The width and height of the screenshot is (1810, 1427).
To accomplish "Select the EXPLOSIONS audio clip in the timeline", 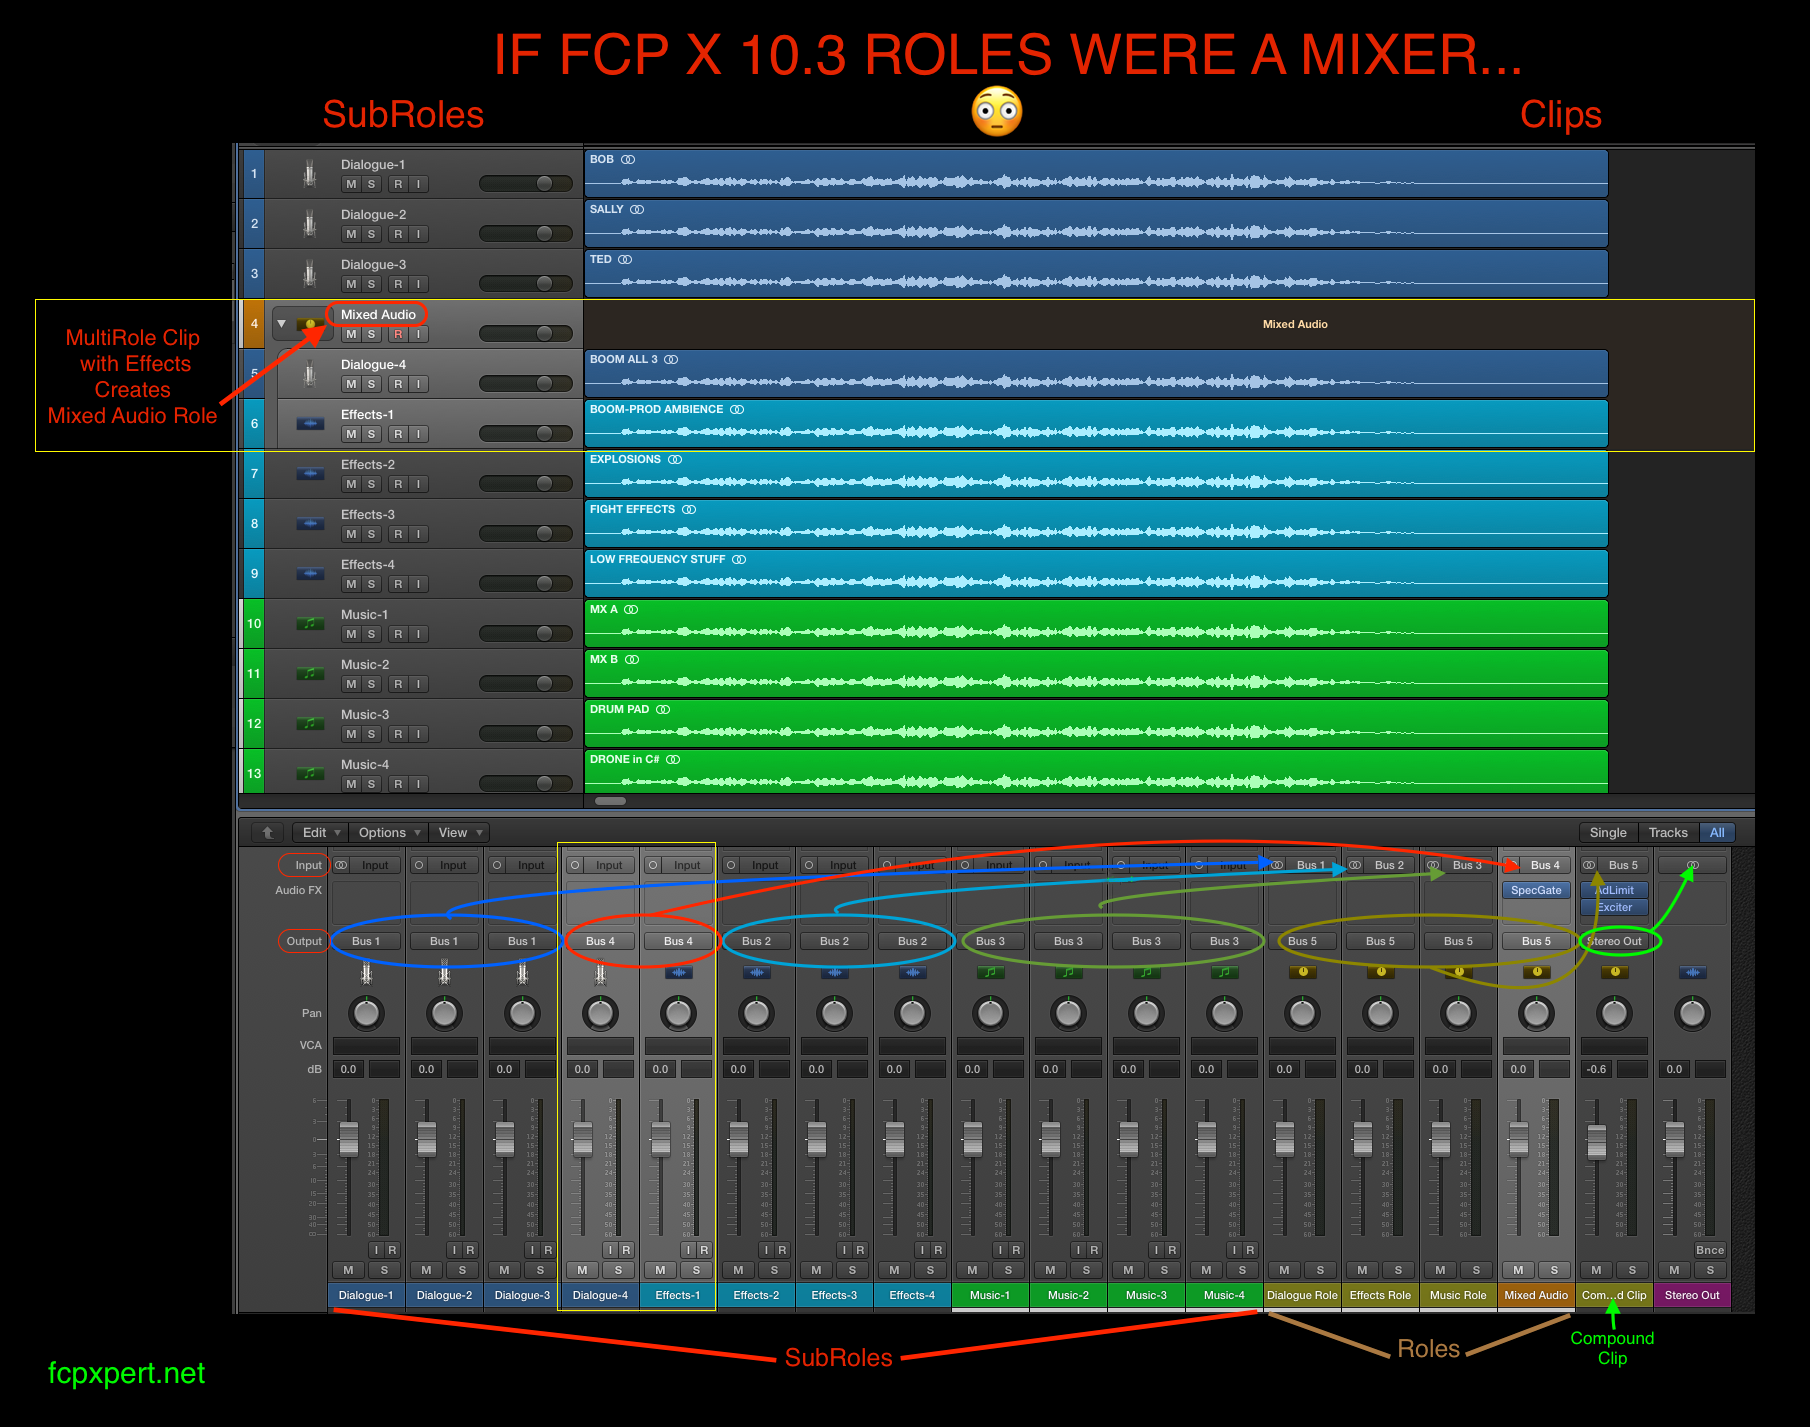I will point(1095,474).
